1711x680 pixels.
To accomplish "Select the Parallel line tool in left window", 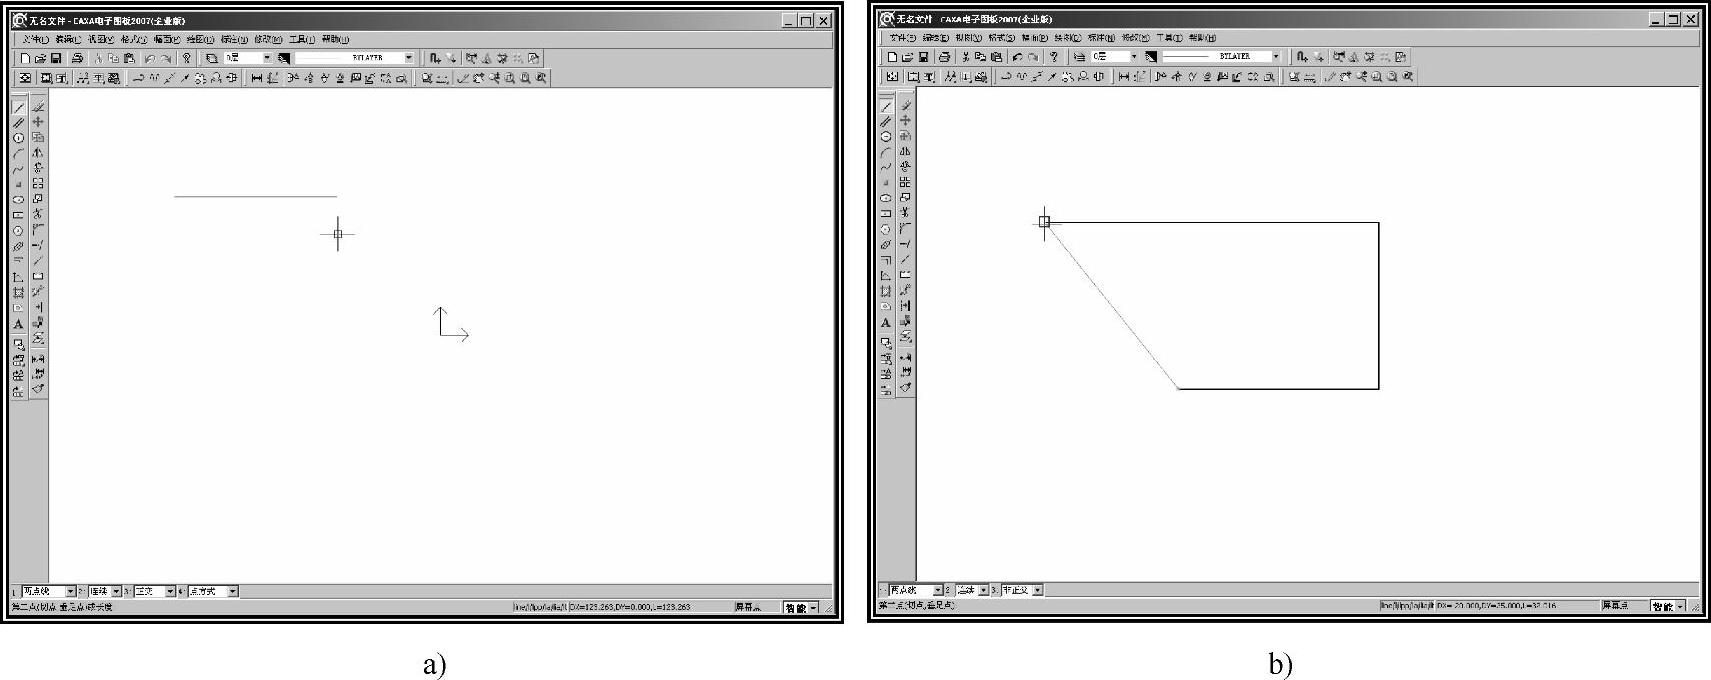I will 18,122.
